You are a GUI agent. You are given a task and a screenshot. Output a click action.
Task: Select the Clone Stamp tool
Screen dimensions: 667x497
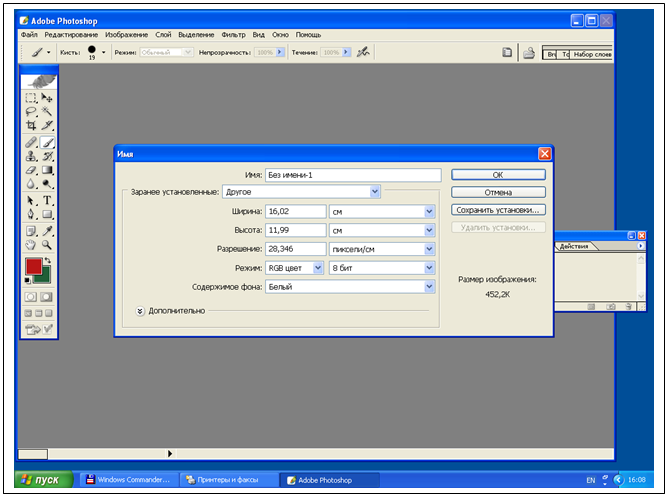[x=31, y=156]
